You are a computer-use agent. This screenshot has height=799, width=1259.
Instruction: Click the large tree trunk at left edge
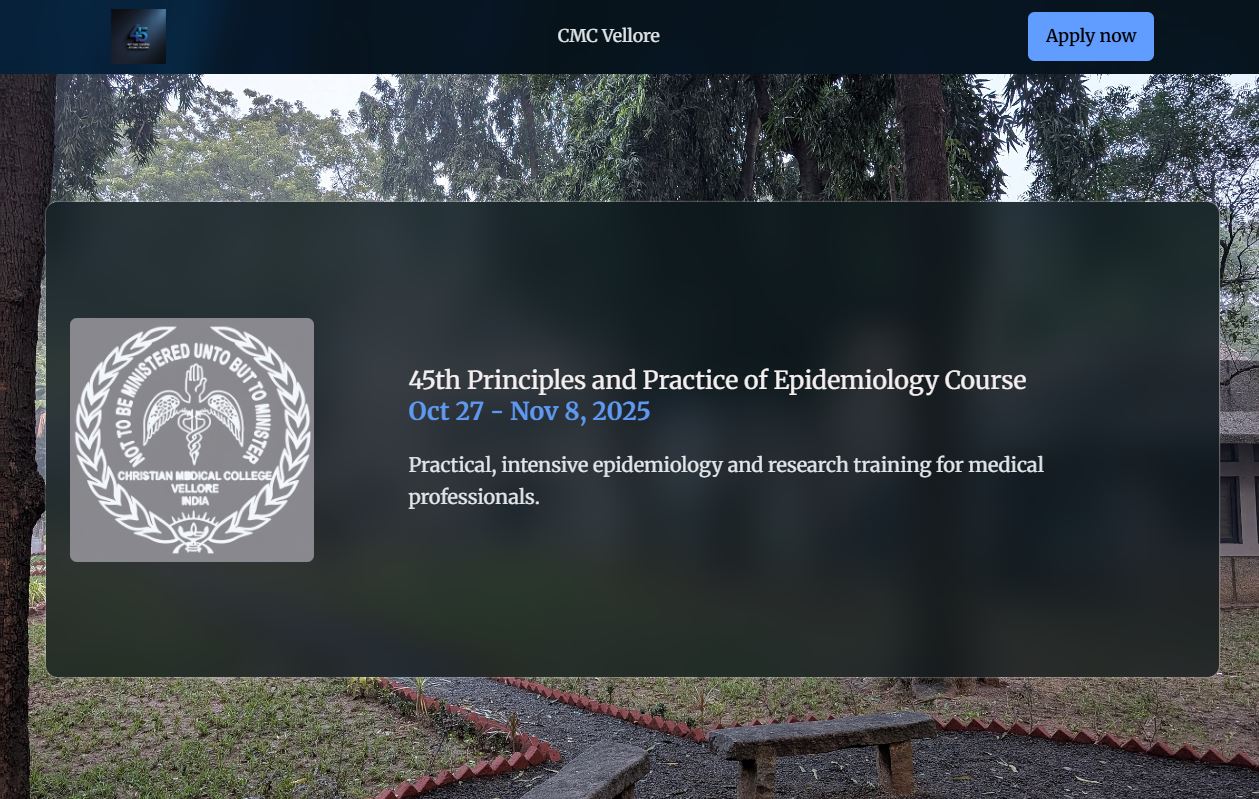pos(22,436)
